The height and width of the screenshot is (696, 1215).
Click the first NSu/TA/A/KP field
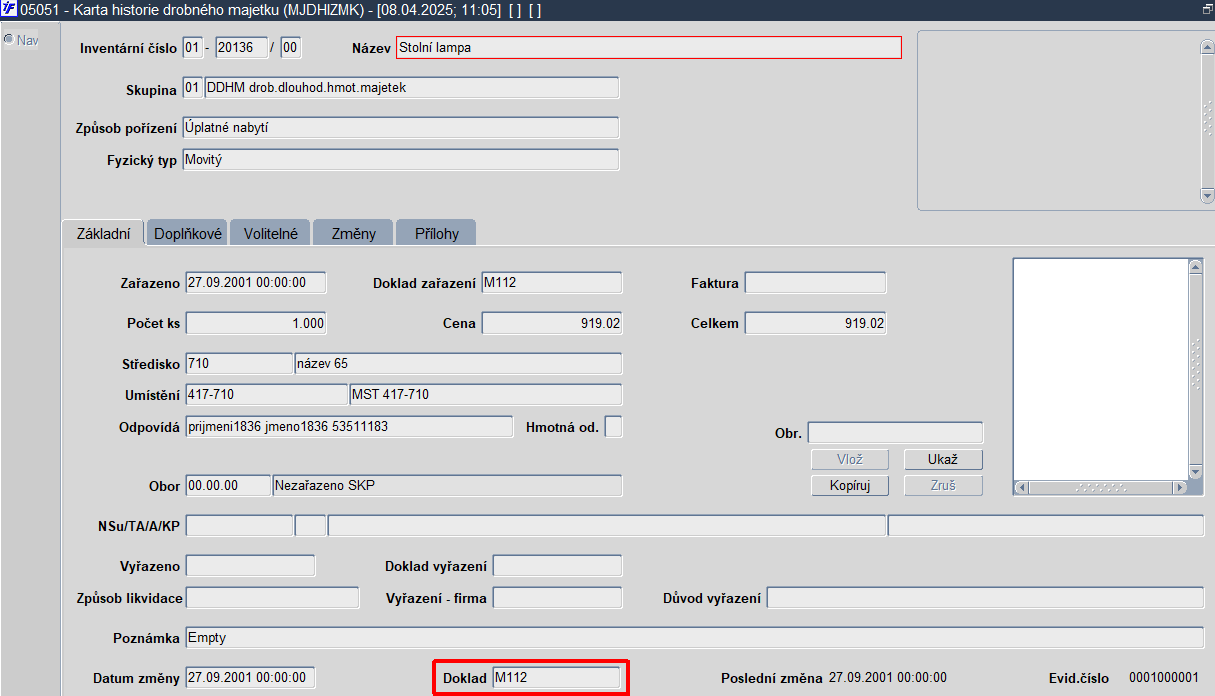[239, 526]
